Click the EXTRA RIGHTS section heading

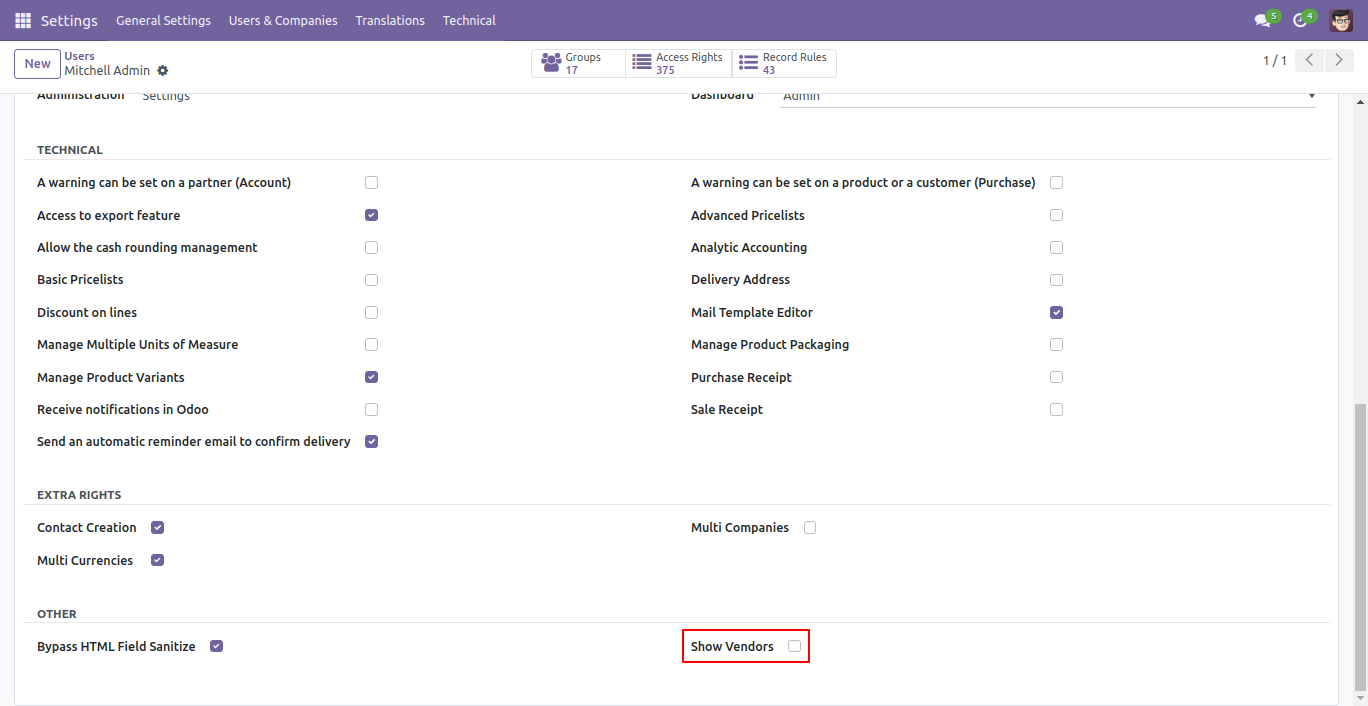(x=79, y=495)
